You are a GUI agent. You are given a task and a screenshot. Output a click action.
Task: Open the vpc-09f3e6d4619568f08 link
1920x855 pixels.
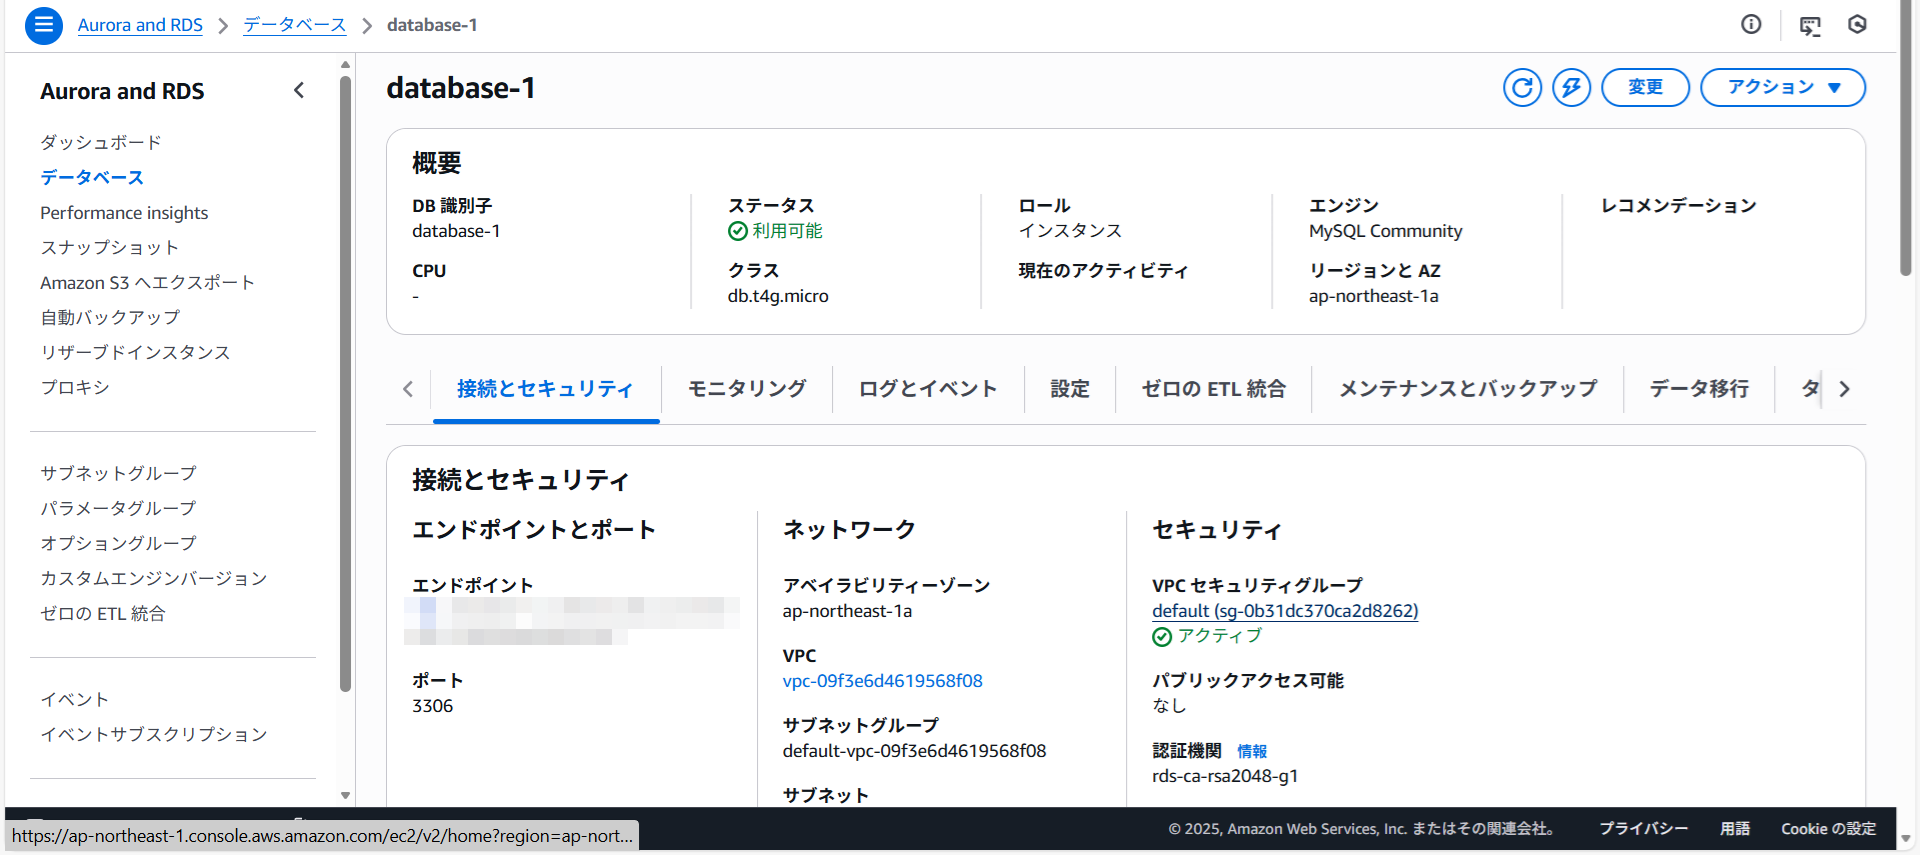(x=882, y=681)
